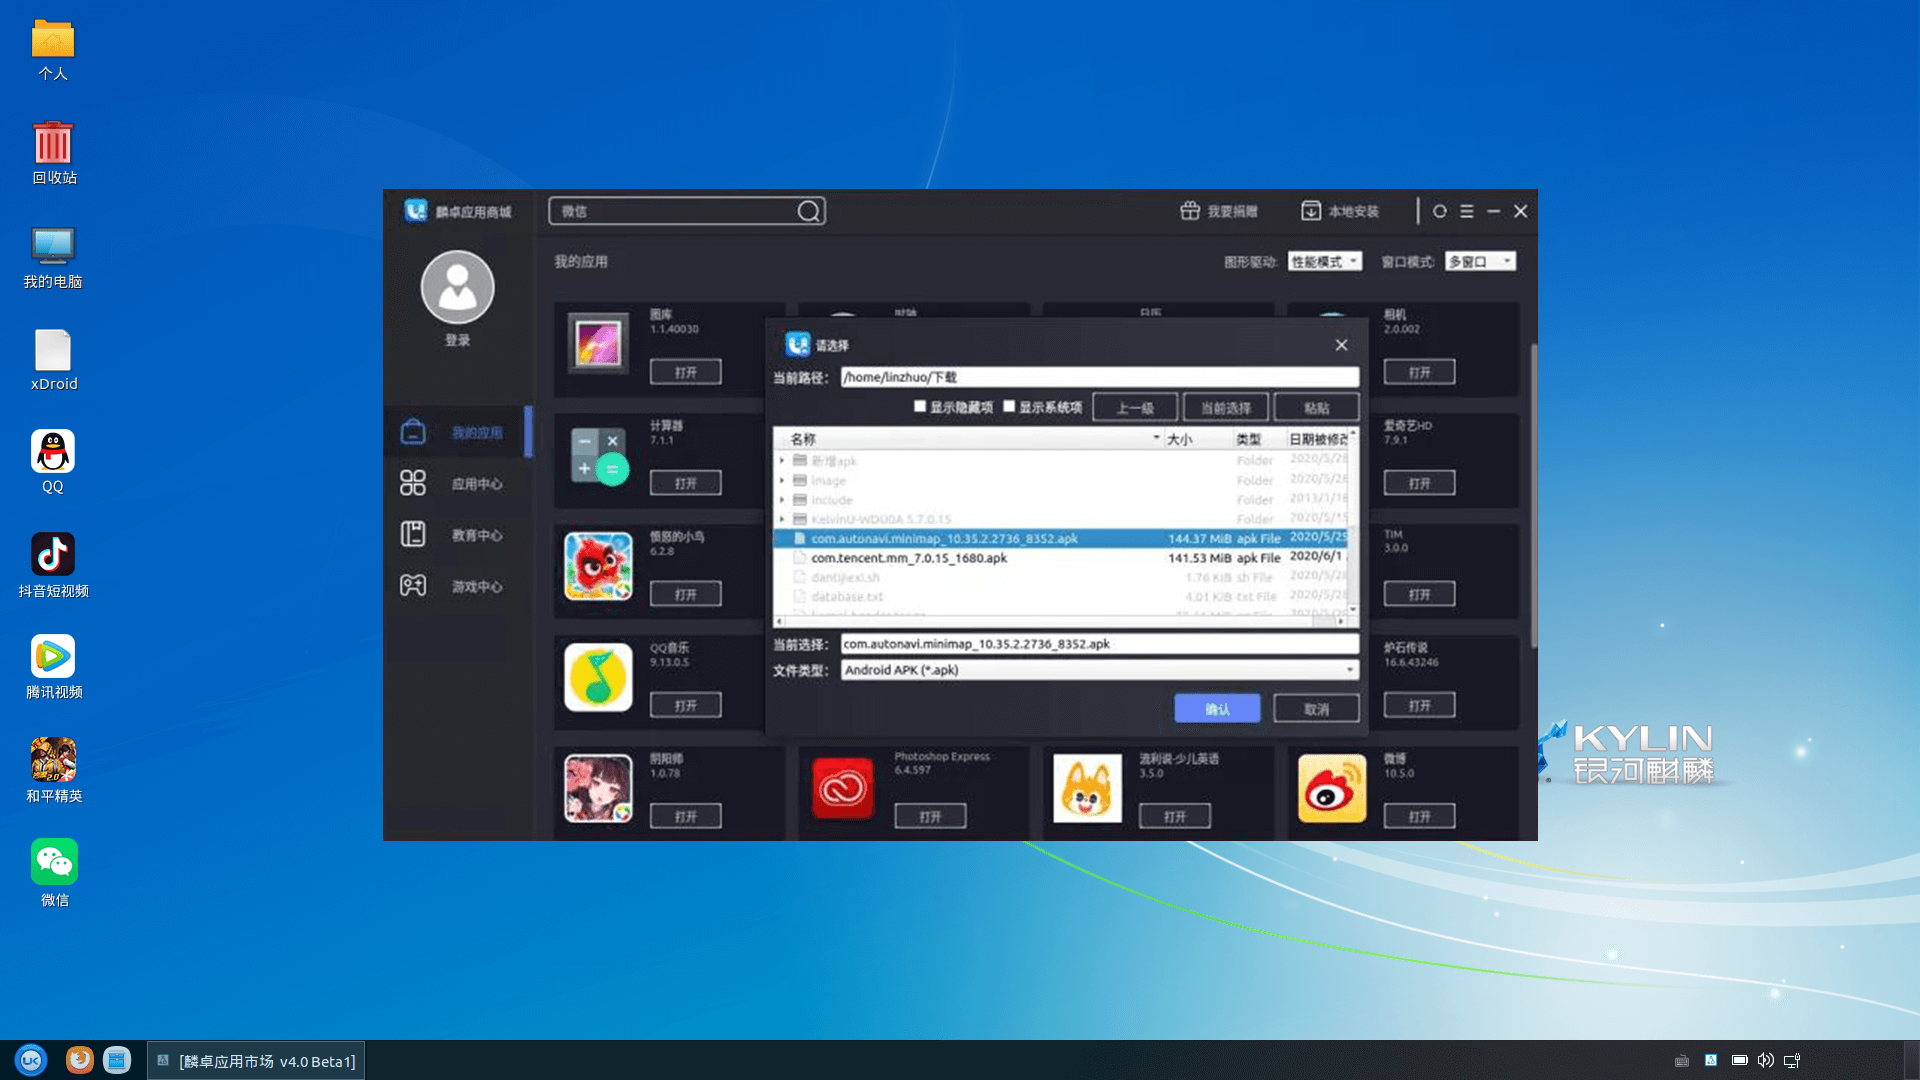Viewport: 1920px width, 1080px height.
Task: Click the volume icon in system tray
Action: tap(1766, 1060)
